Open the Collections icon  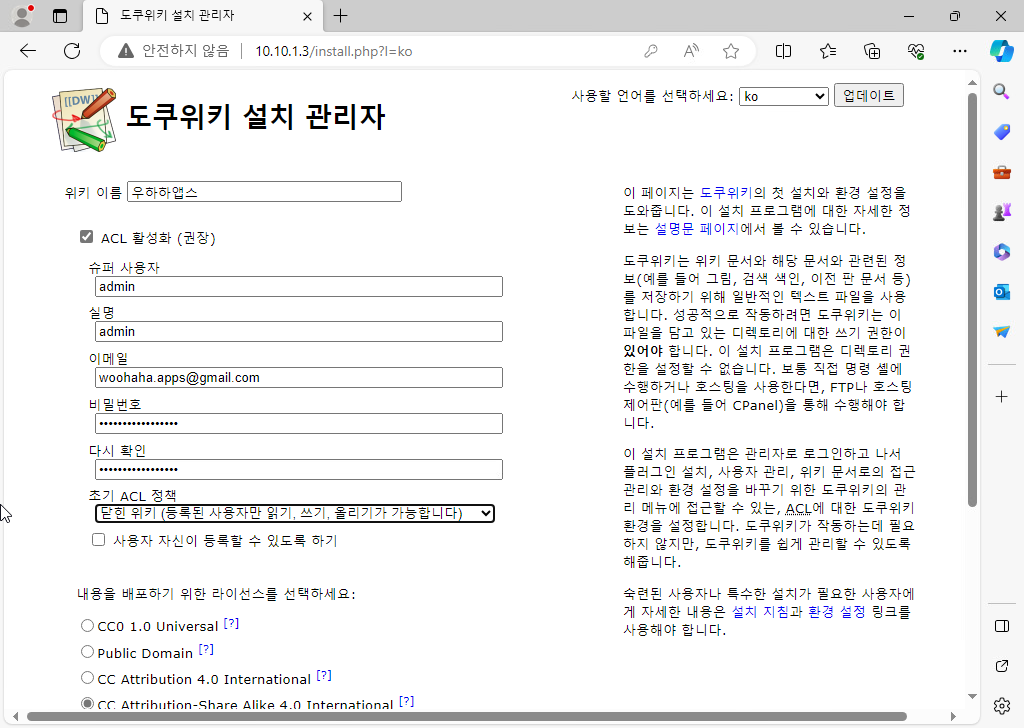872,51
